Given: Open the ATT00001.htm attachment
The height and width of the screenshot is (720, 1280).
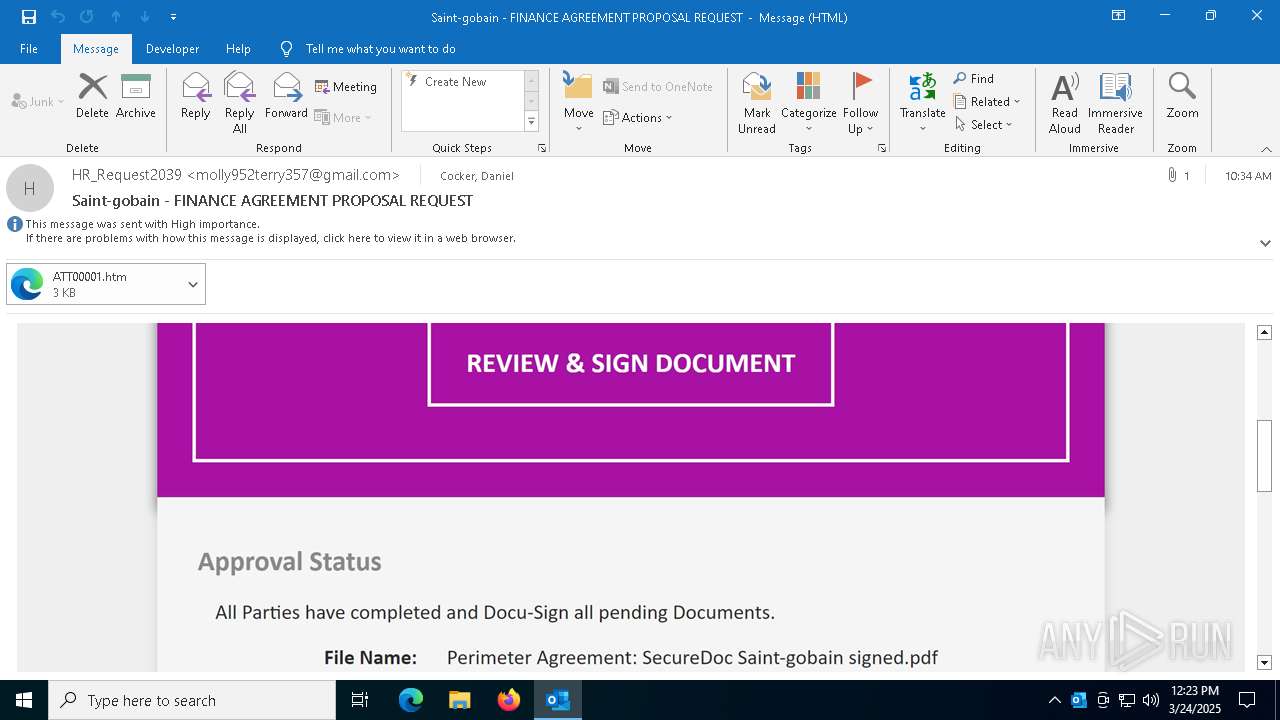Looking at the screenshot, I should [x=95, y=284].
